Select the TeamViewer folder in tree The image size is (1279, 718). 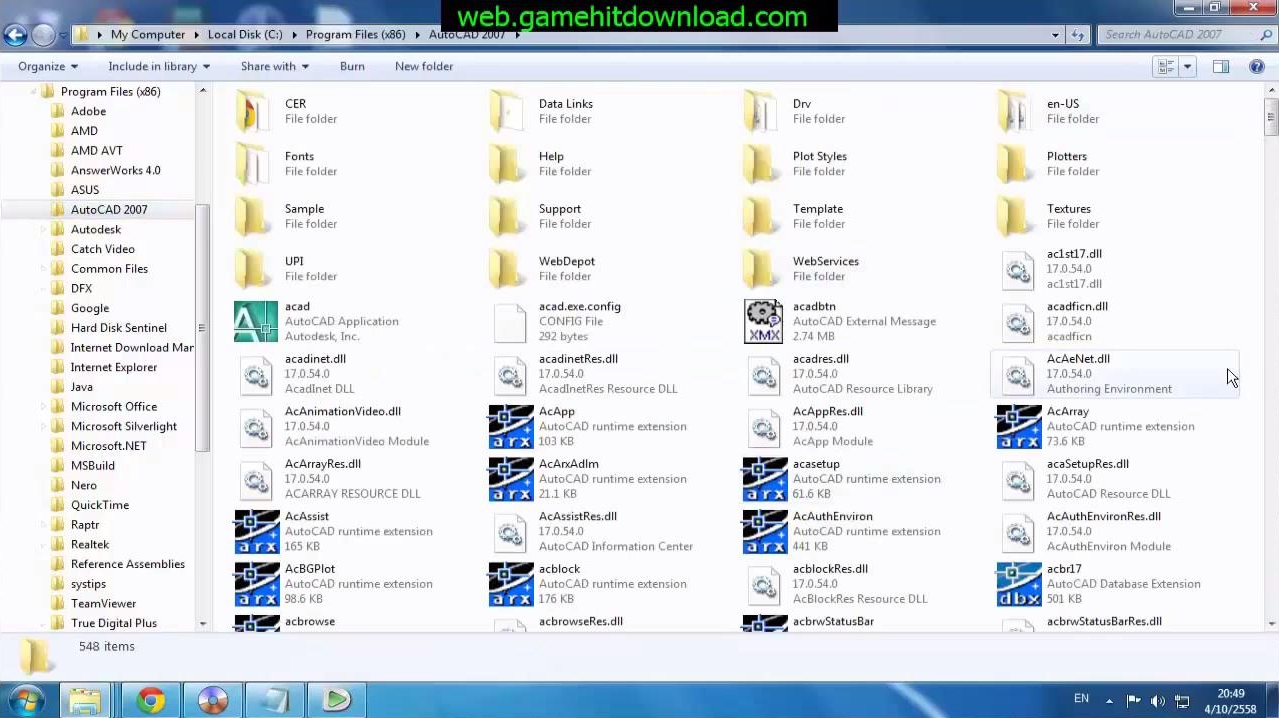[103, 603]
